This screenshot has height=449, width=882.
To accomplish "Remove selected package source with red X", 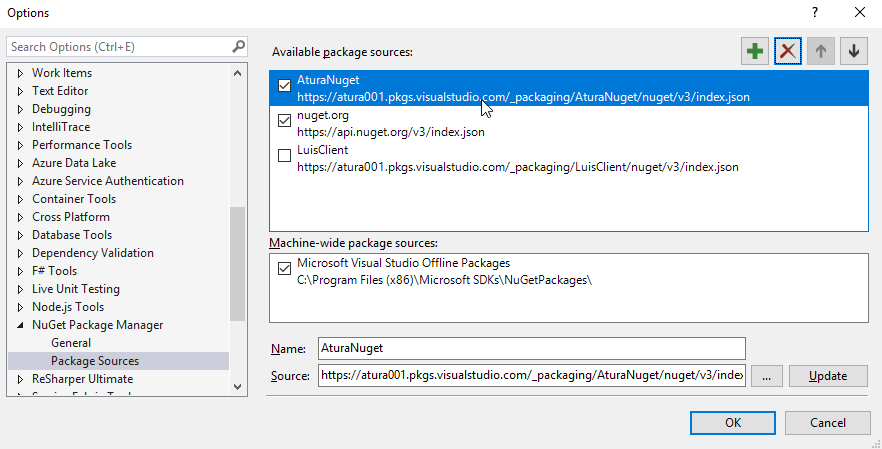I will pyautogui.click(x=788, y=51).
